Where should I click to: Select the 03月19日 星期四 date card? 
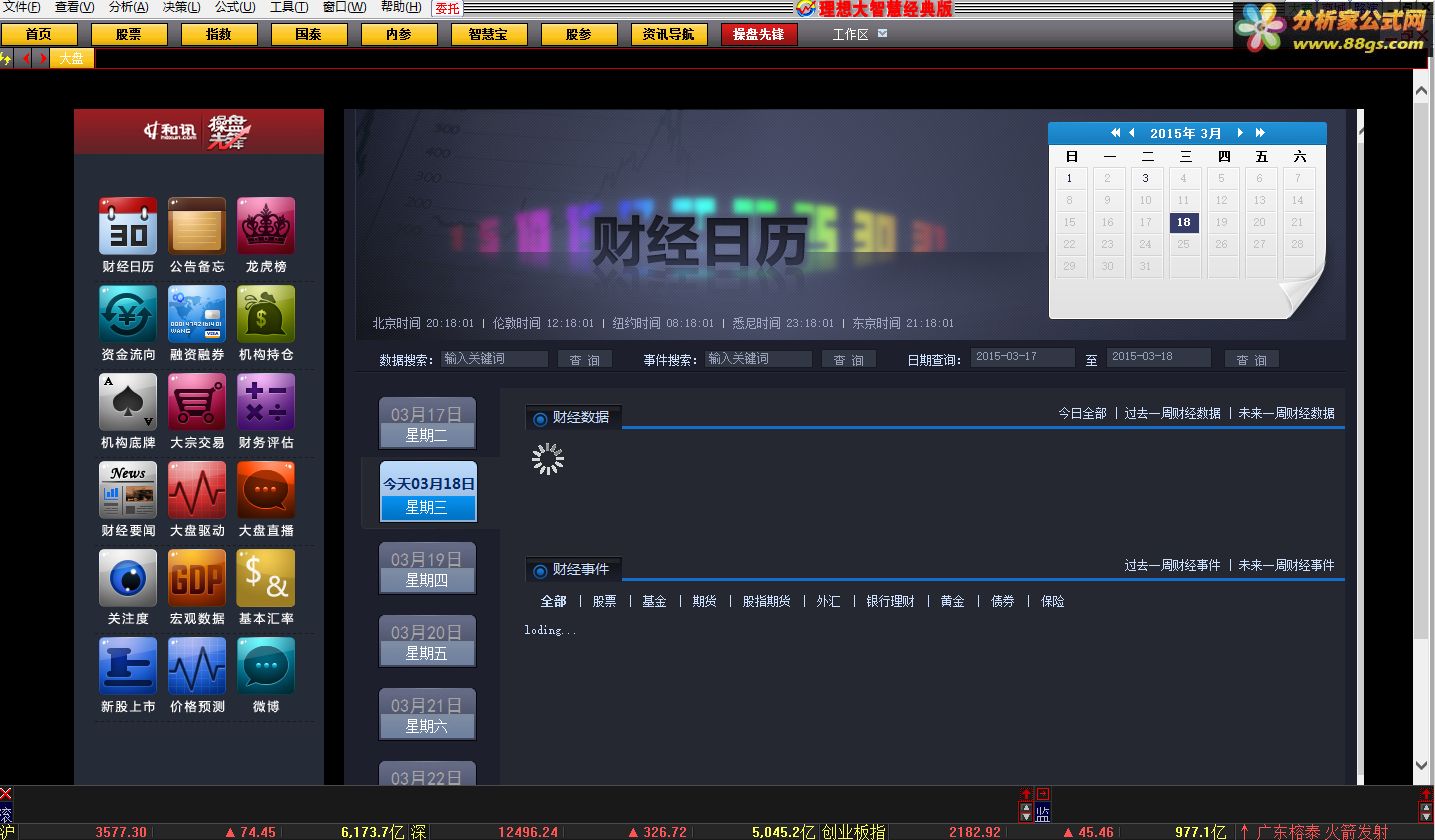[427, 569]
